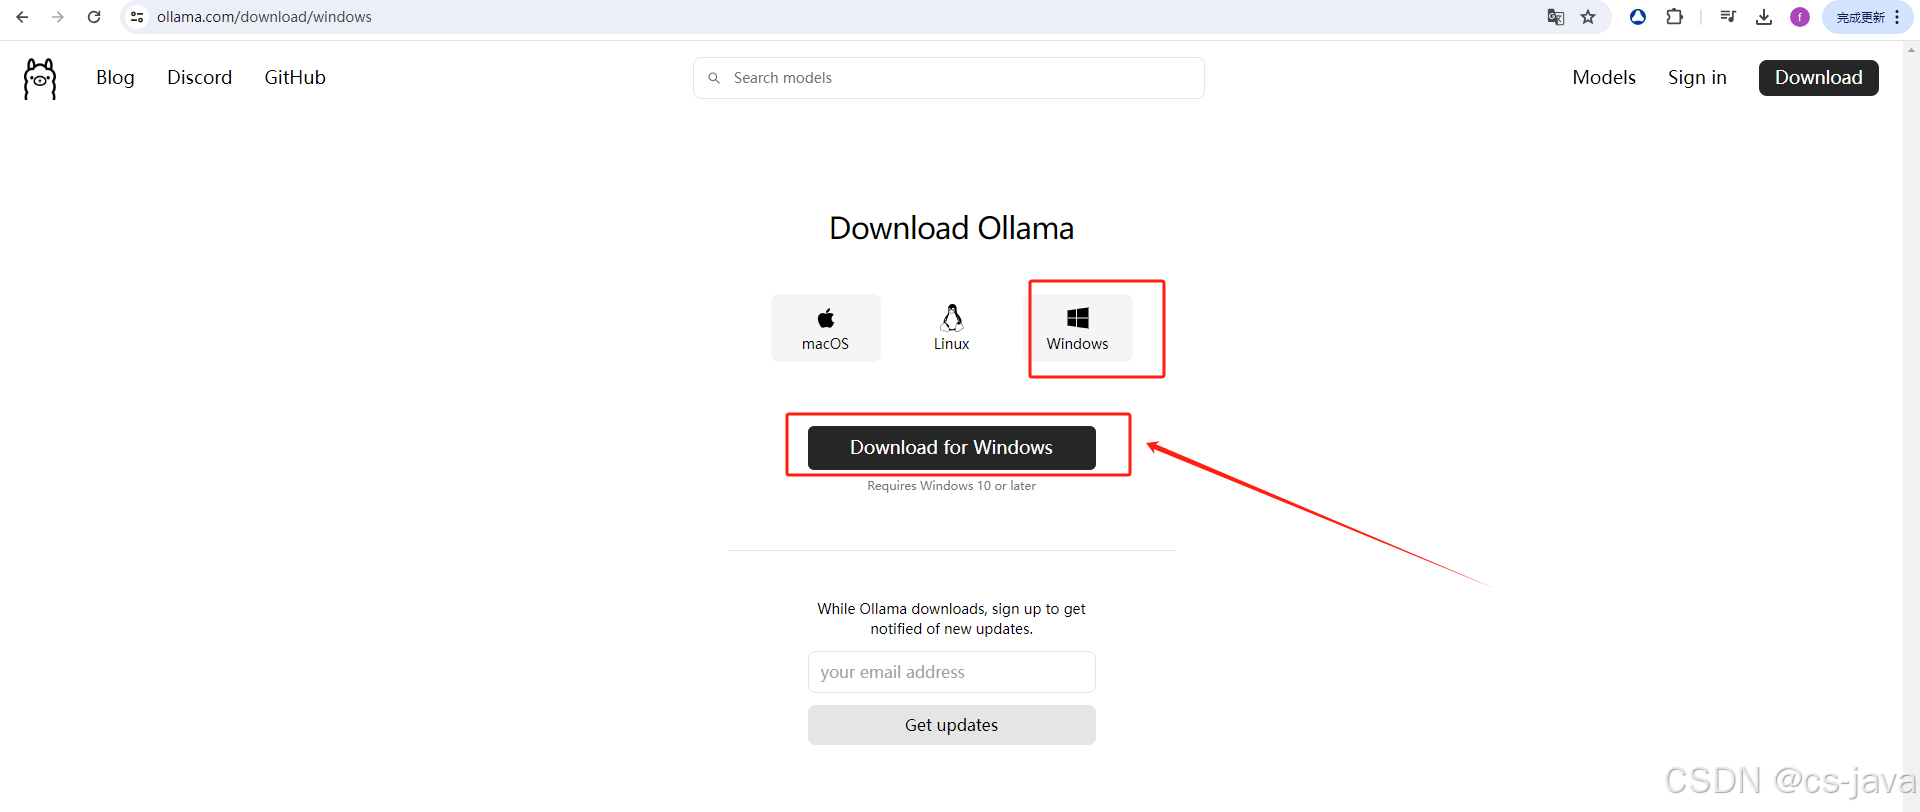Screen dimensions: 1920x812
Task: Open the Discord link
Action: click(200, 78)
